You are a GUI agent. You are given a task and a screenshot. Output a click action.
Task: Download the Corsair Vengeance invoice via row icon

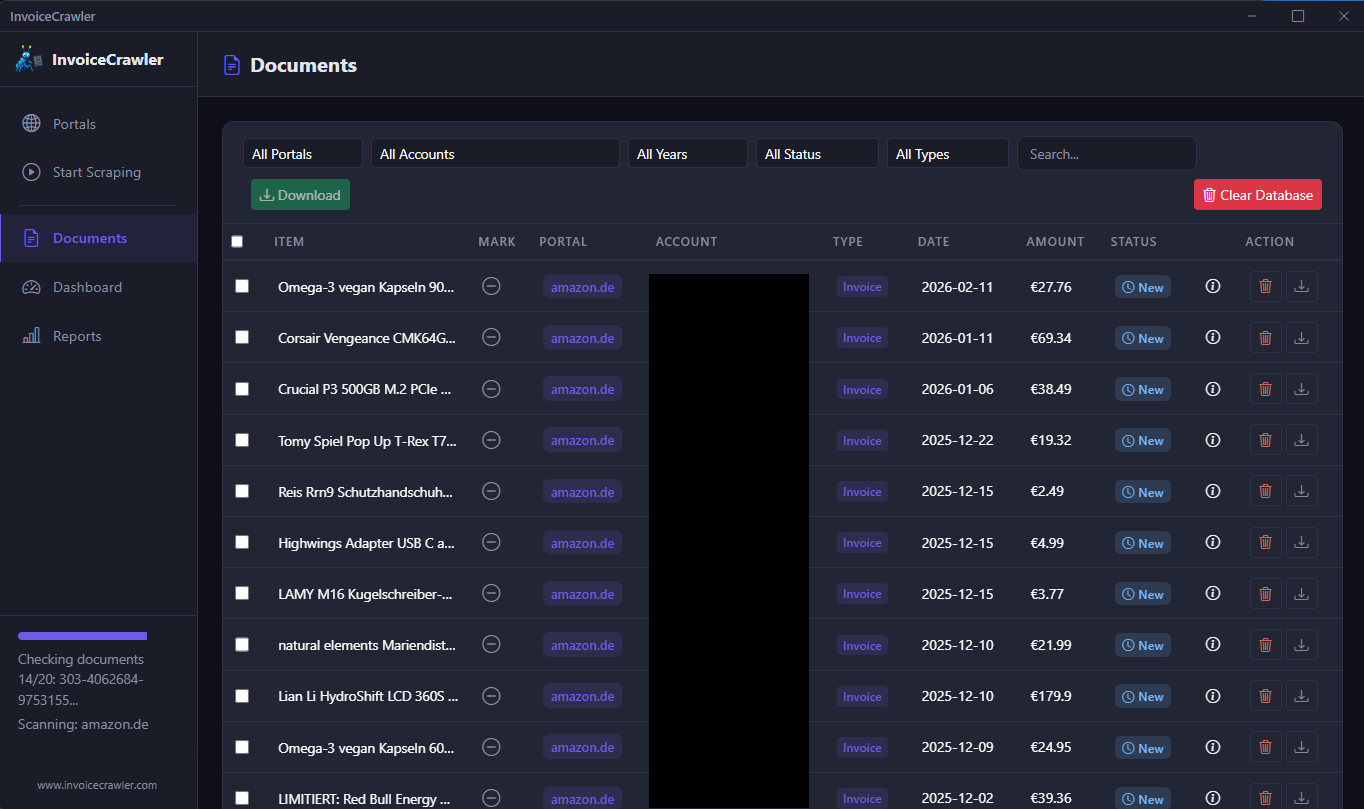1301,338
